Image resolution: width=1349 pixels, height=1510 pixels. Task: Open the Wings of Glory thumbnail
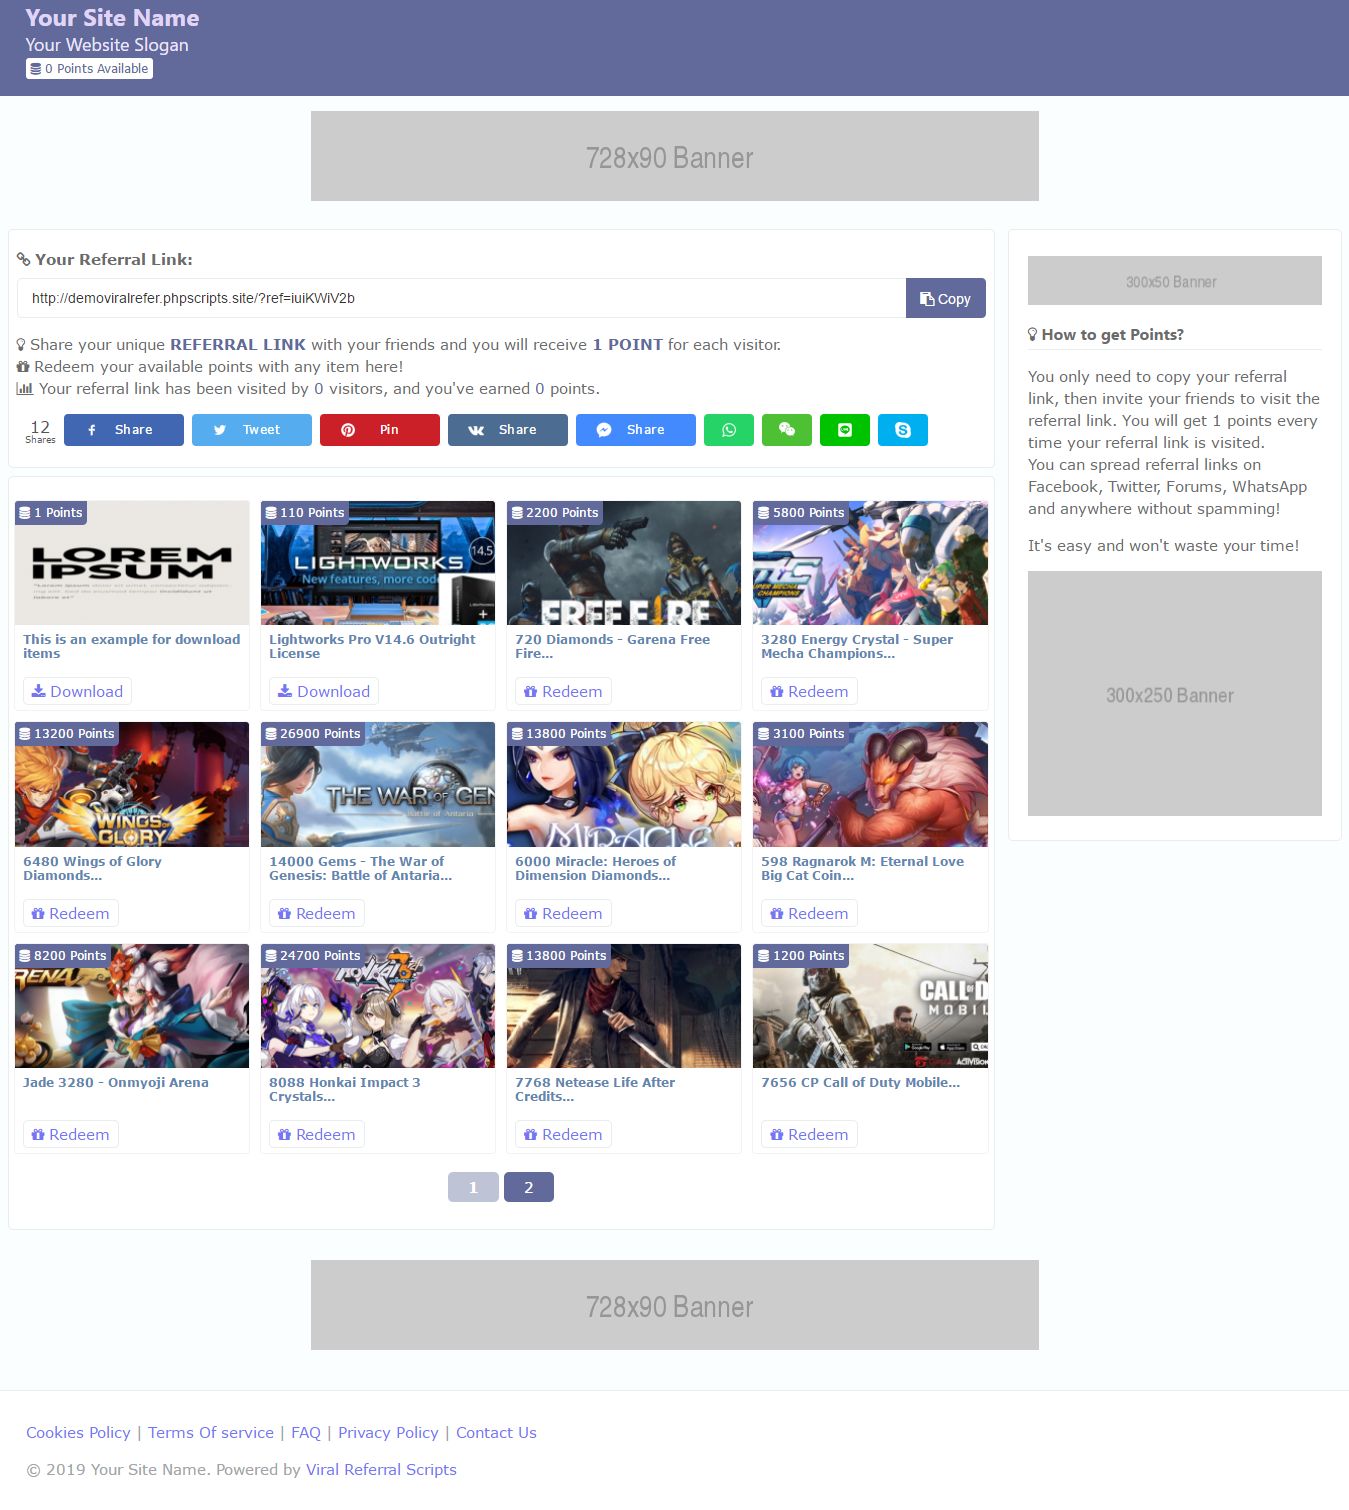point(132,785)
